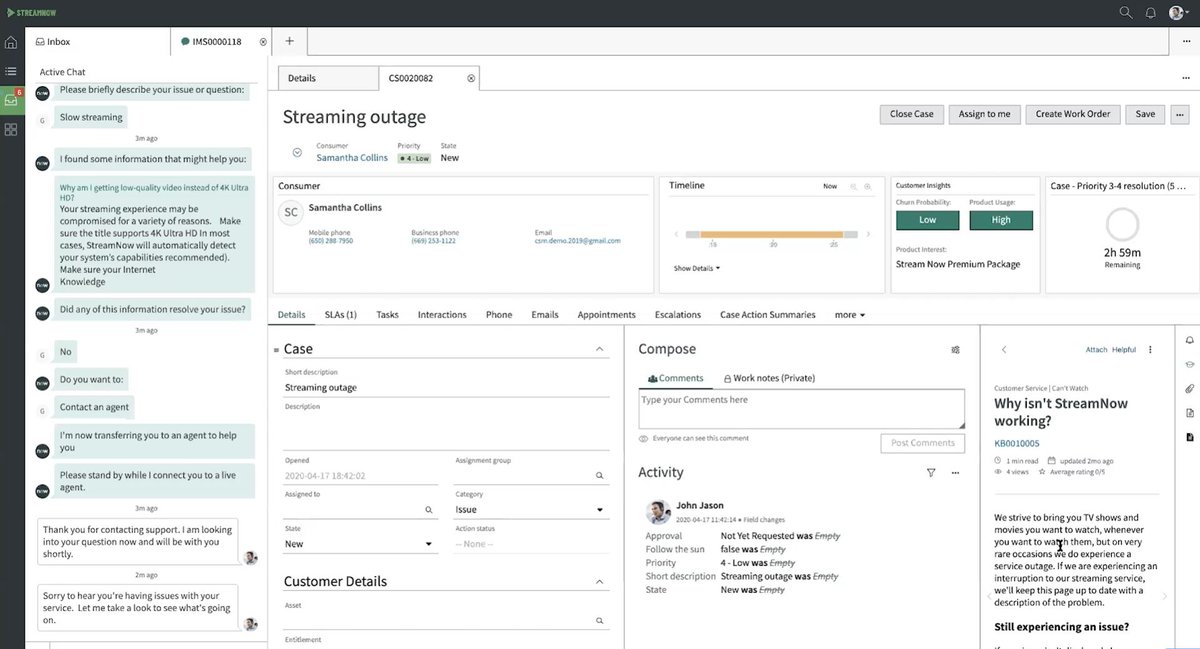
Task: Open Compose settings icon
Action: click(x=955, y=350)
